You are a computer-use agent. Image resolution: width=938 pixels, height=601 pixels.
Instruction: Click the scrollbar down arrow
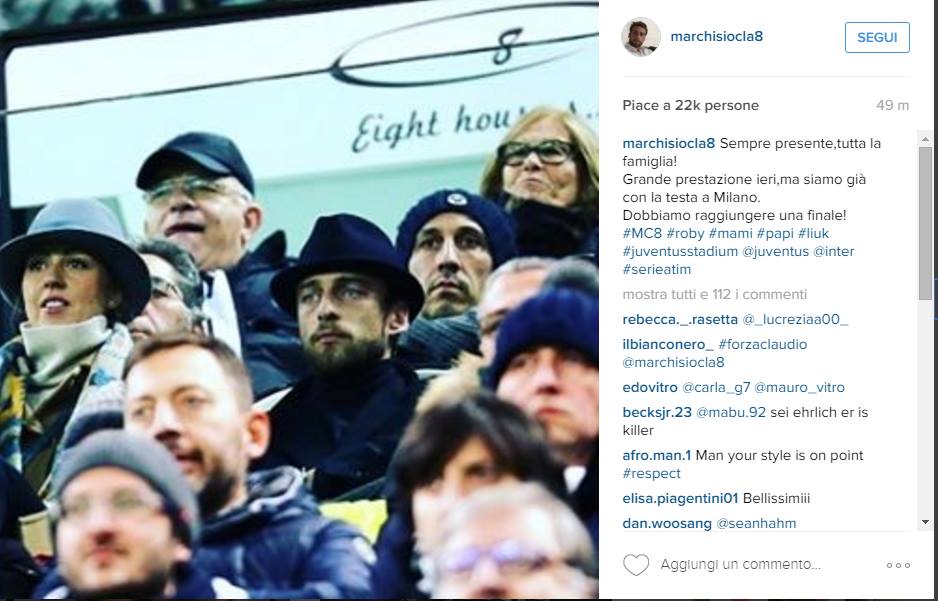(x=925, y=522)
